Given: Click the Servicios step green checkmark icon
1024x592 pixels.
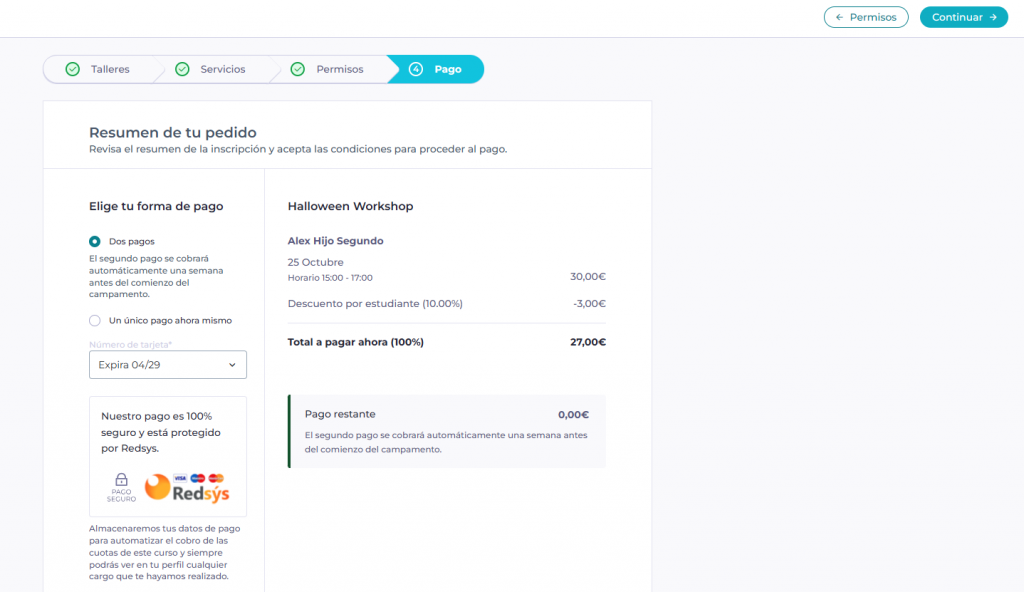Looking at the screenshot, I should pyautogui.click(x=182, y=69).
